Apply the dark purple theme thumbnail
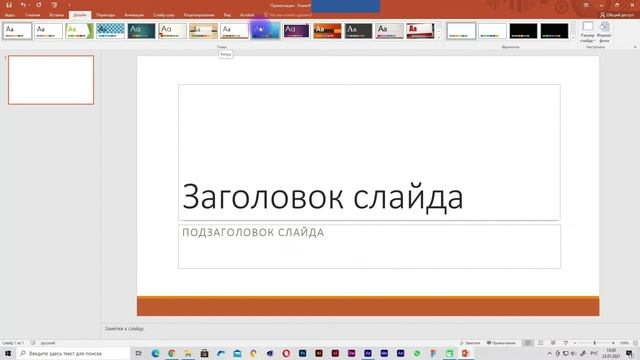Viewport: 640px width, 360px height. coord(296,31)
